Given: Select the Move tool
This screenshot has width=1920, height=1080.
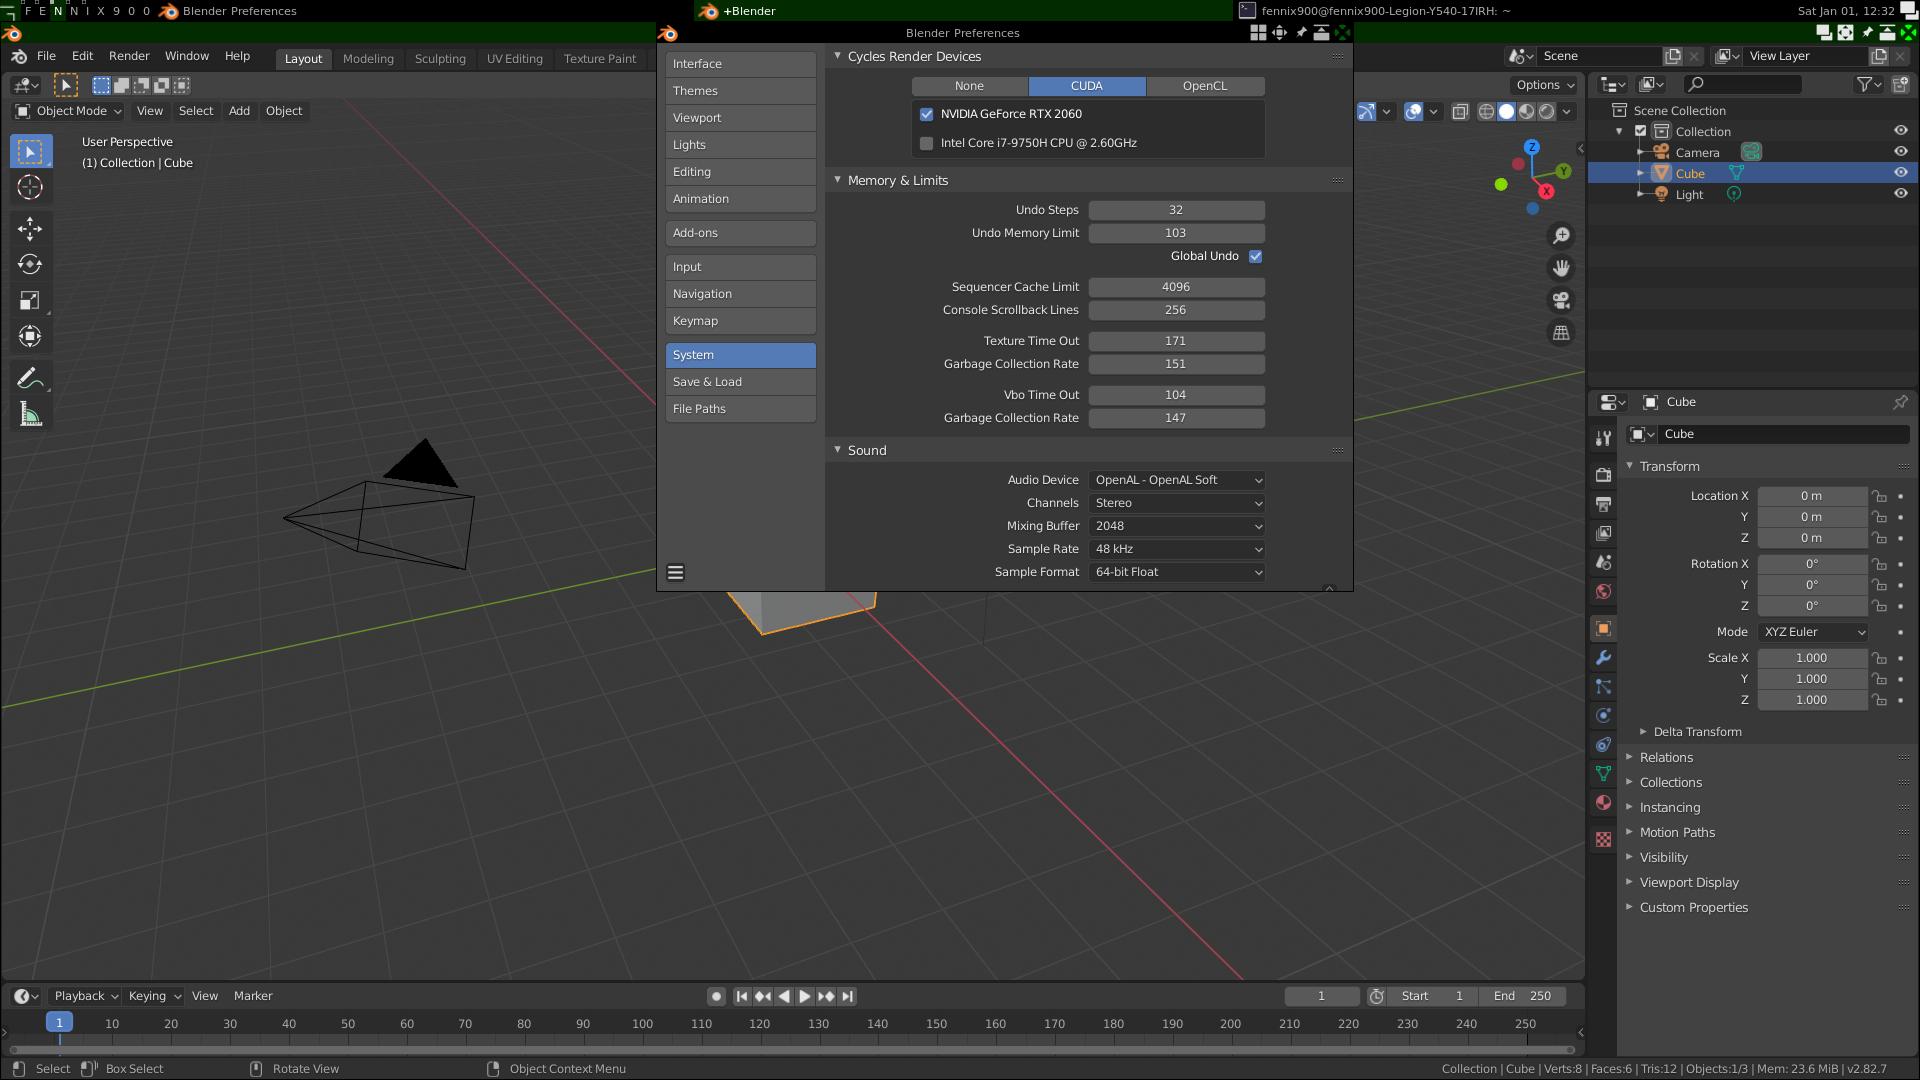Looking at the screenshot, I should click(x=30, y=229).
